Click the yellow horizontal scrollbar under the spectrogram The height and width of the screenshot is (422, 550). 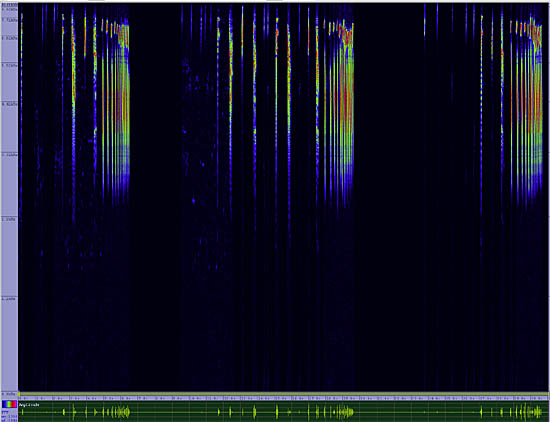[x=284, y=394]
